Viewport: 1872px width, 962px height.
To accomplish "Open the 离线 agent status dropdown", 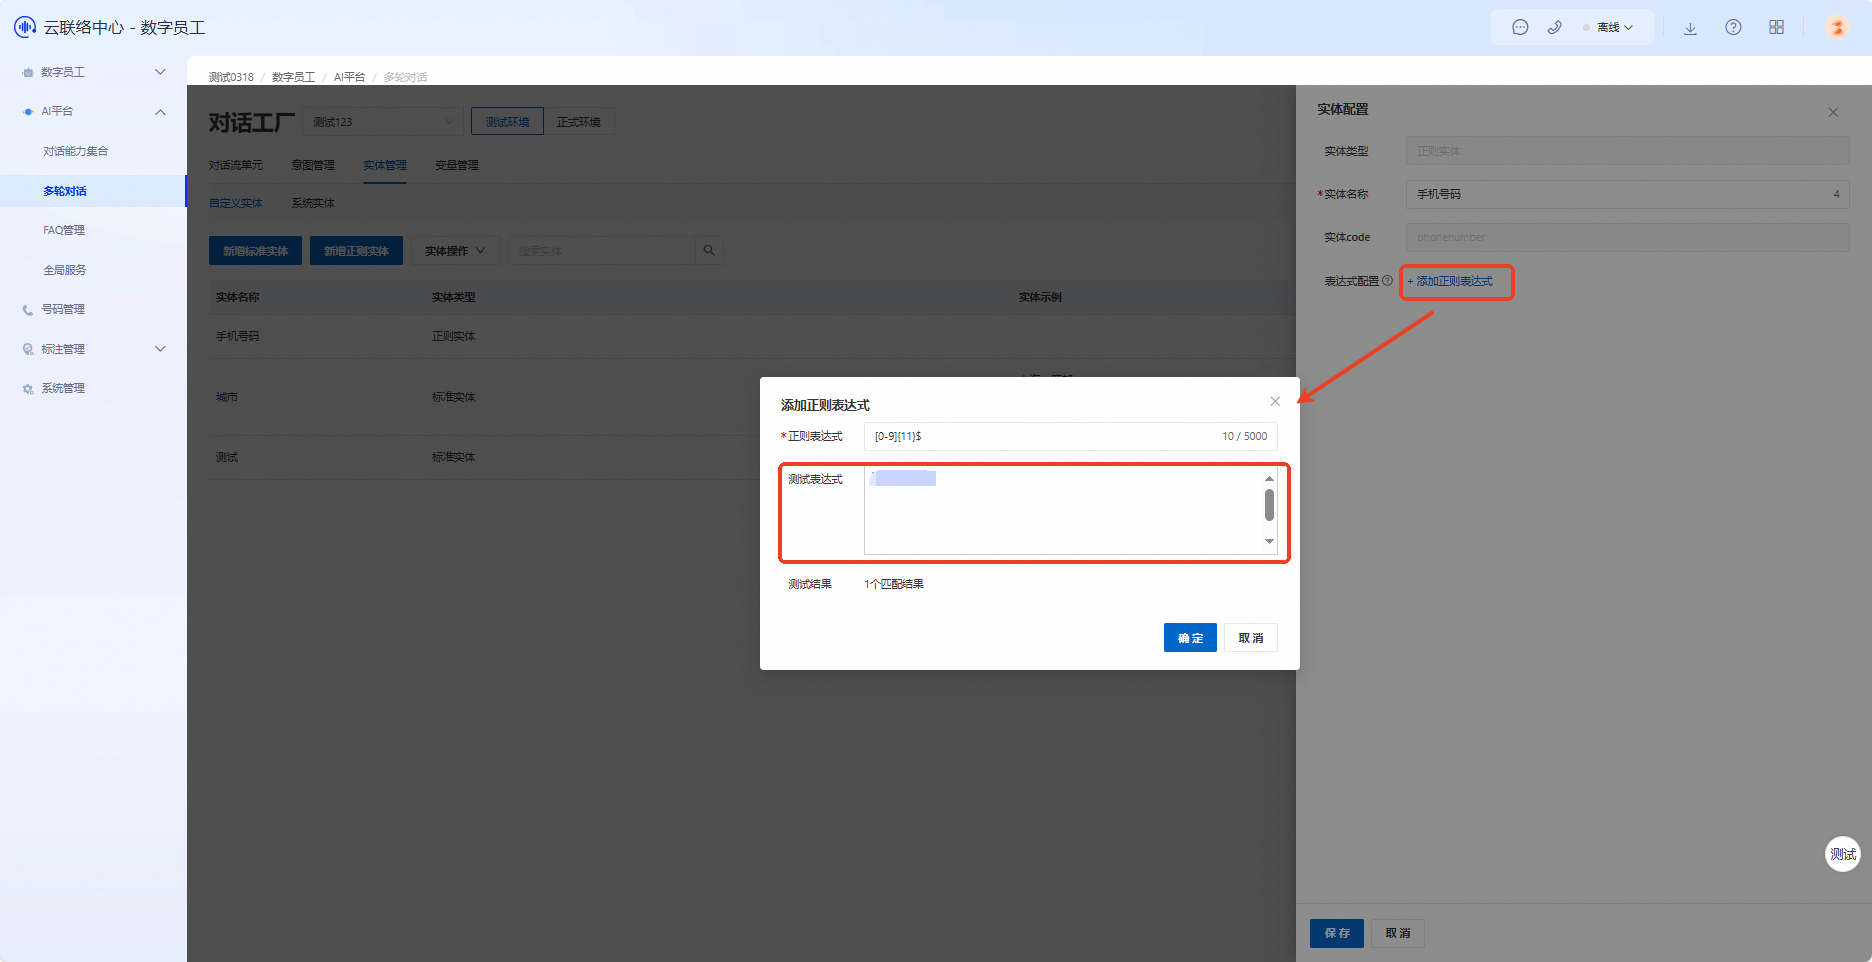I will tap(1609, 28).
